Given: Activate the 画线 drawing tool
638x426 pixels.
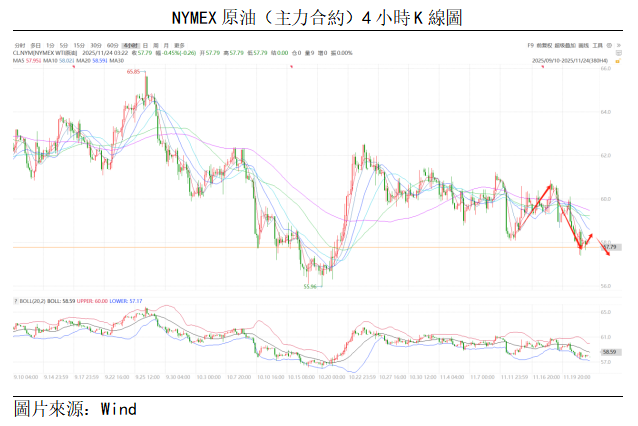Looking at the screenshot, I should point(584,46).
